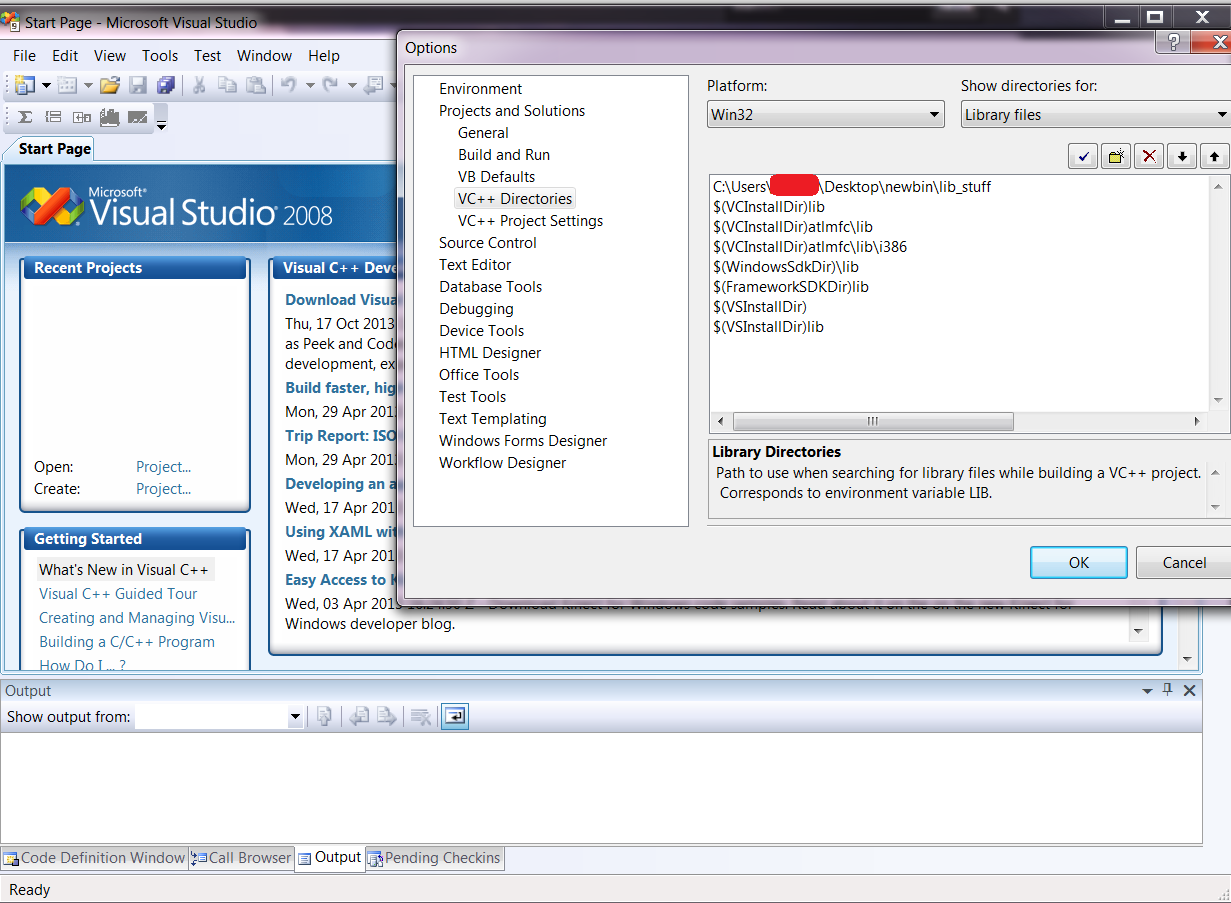Viewport: 1231px width, 903px height.
Task: Move the line down with the arrow icon
Action: 1183,156
